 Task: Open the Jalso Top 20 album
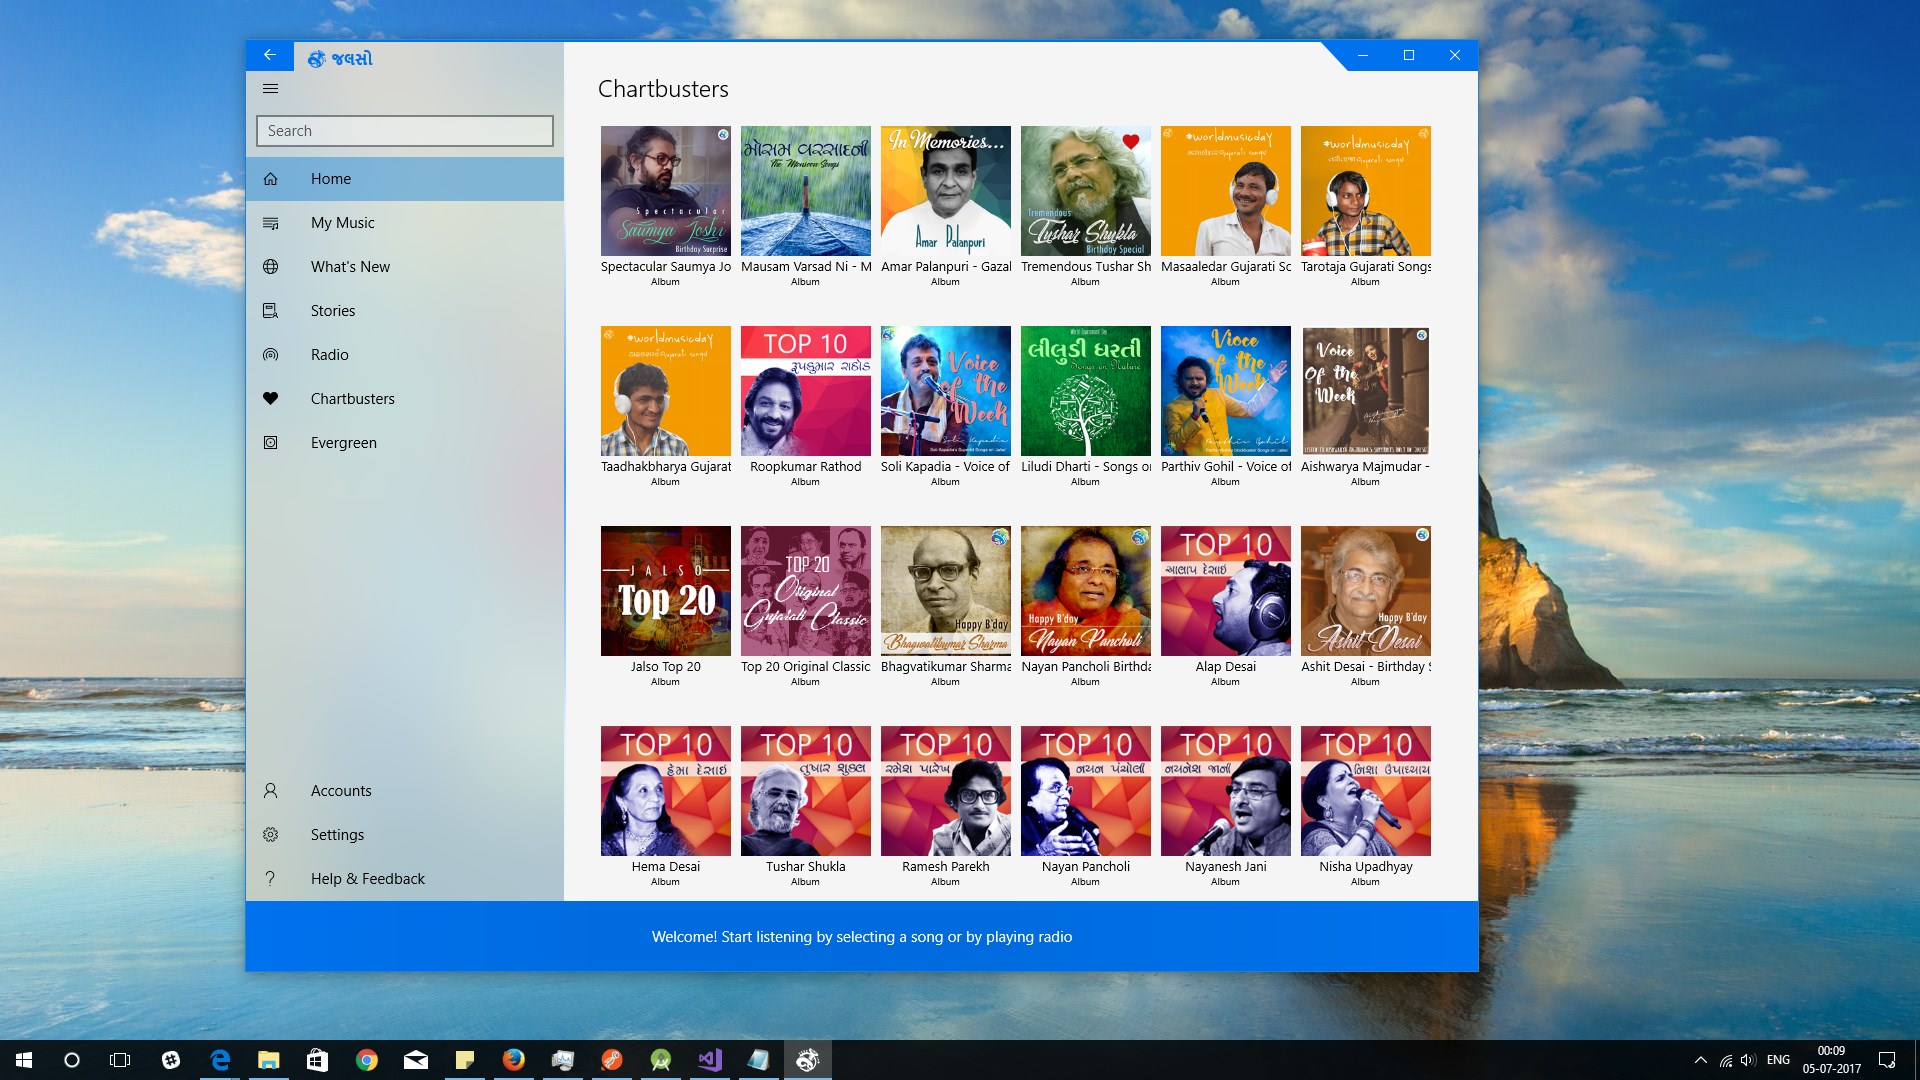[666, 591]
